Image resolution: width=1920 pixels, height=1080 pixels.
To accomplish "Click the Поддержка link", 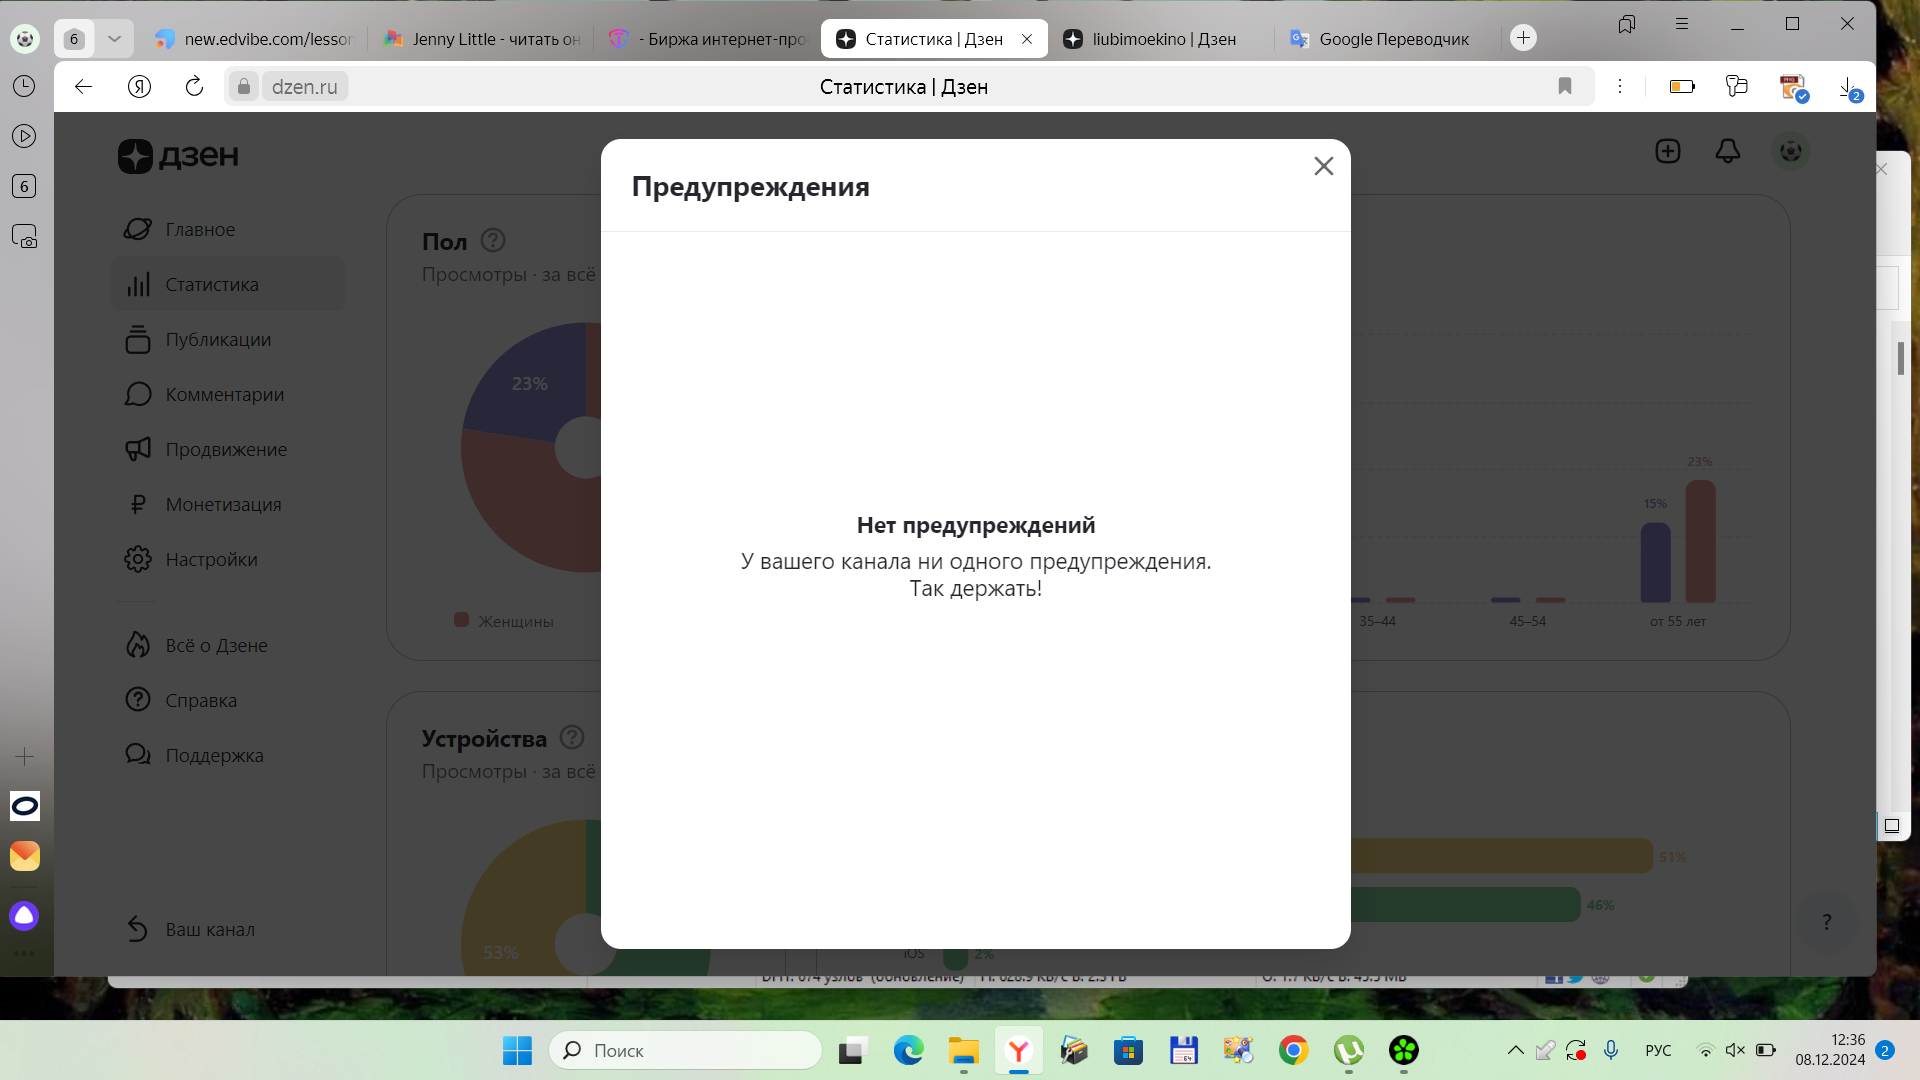I will (x=213, y=755).
